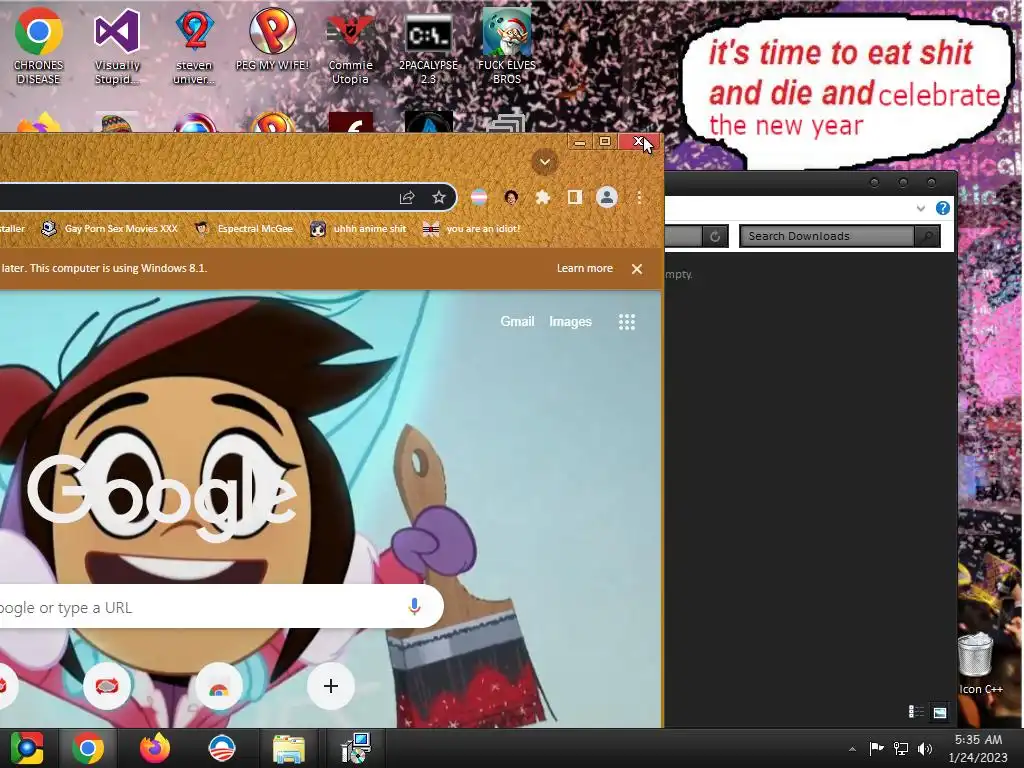The height and width of the screenshot is (768, 1024).
Task: Open the Visually Stupid desktop shortcut
Action: tap(117, 46)
